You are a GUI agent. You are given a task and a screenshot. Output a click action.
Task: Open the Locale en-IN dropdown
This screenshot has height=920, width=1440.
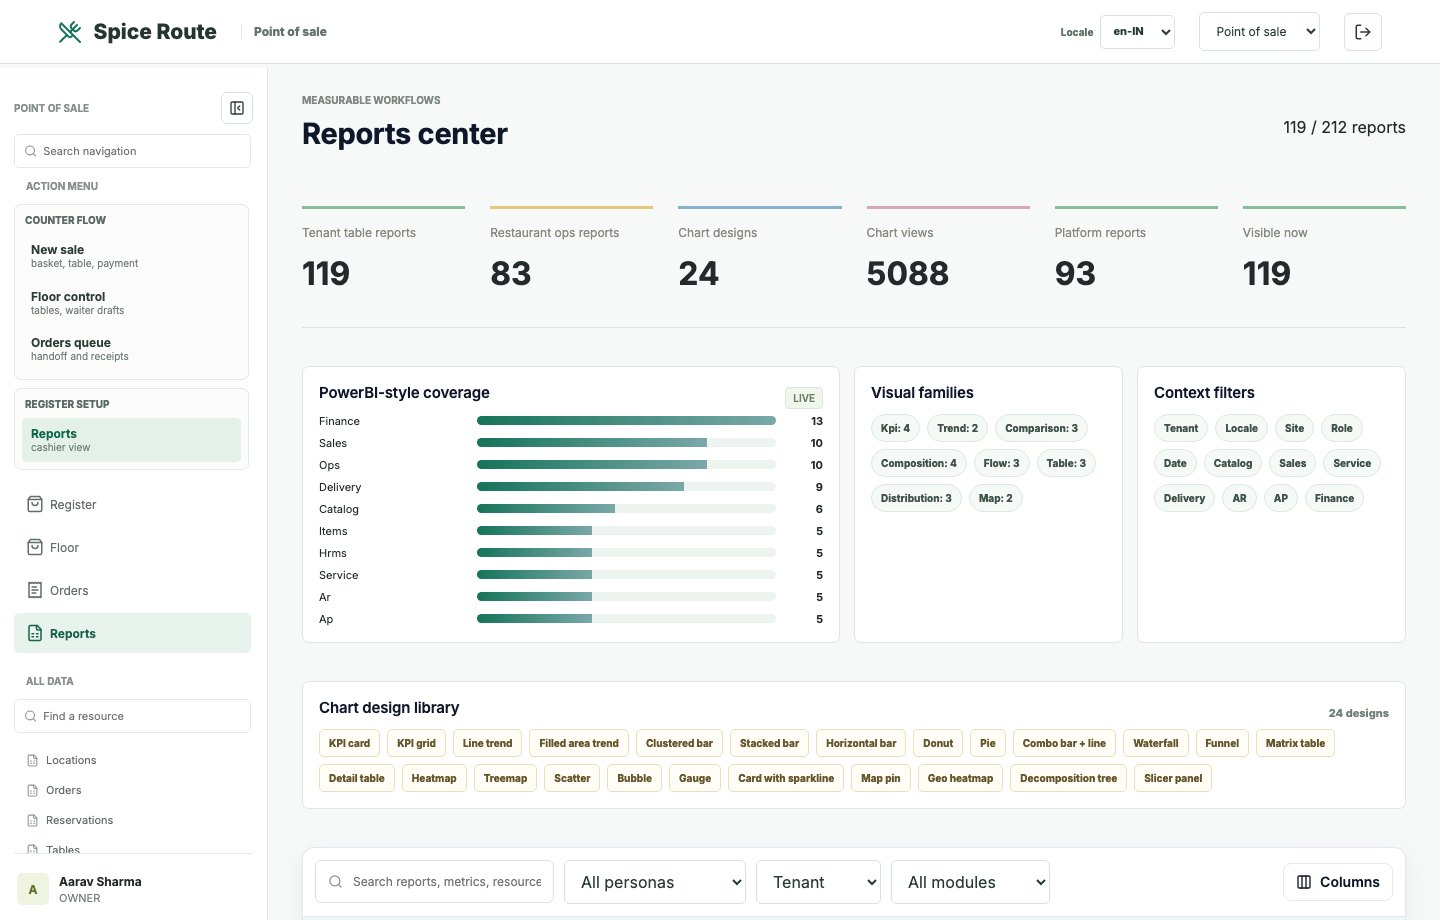1137,32
